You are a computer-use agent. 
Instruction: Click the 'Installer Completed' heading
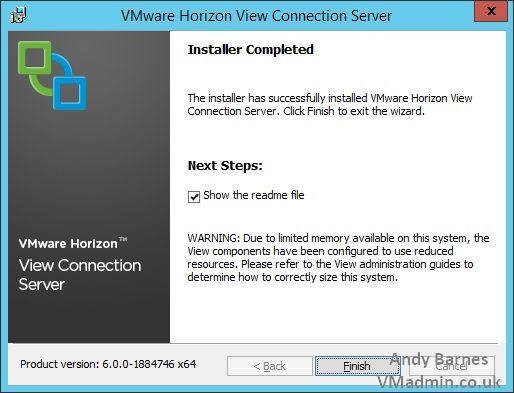(251, 50)
